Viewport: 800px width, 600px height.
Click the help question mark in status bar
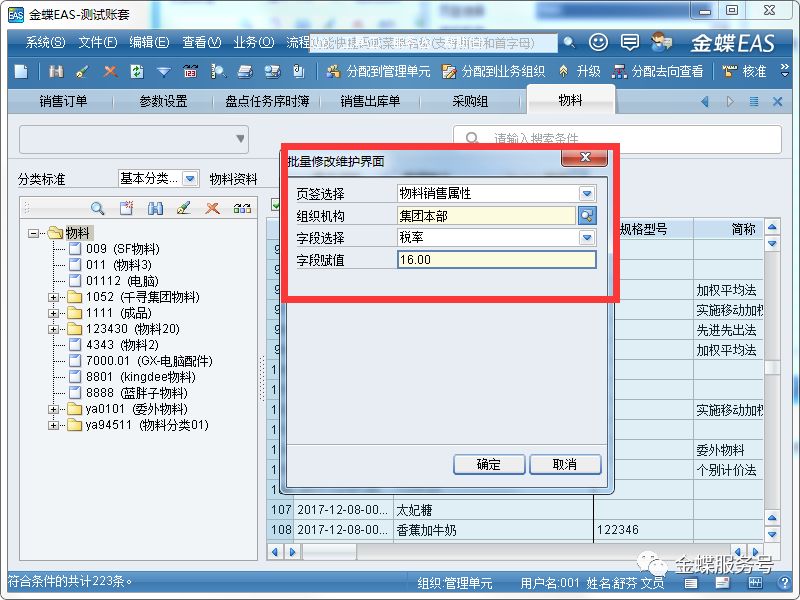[785, 583]
